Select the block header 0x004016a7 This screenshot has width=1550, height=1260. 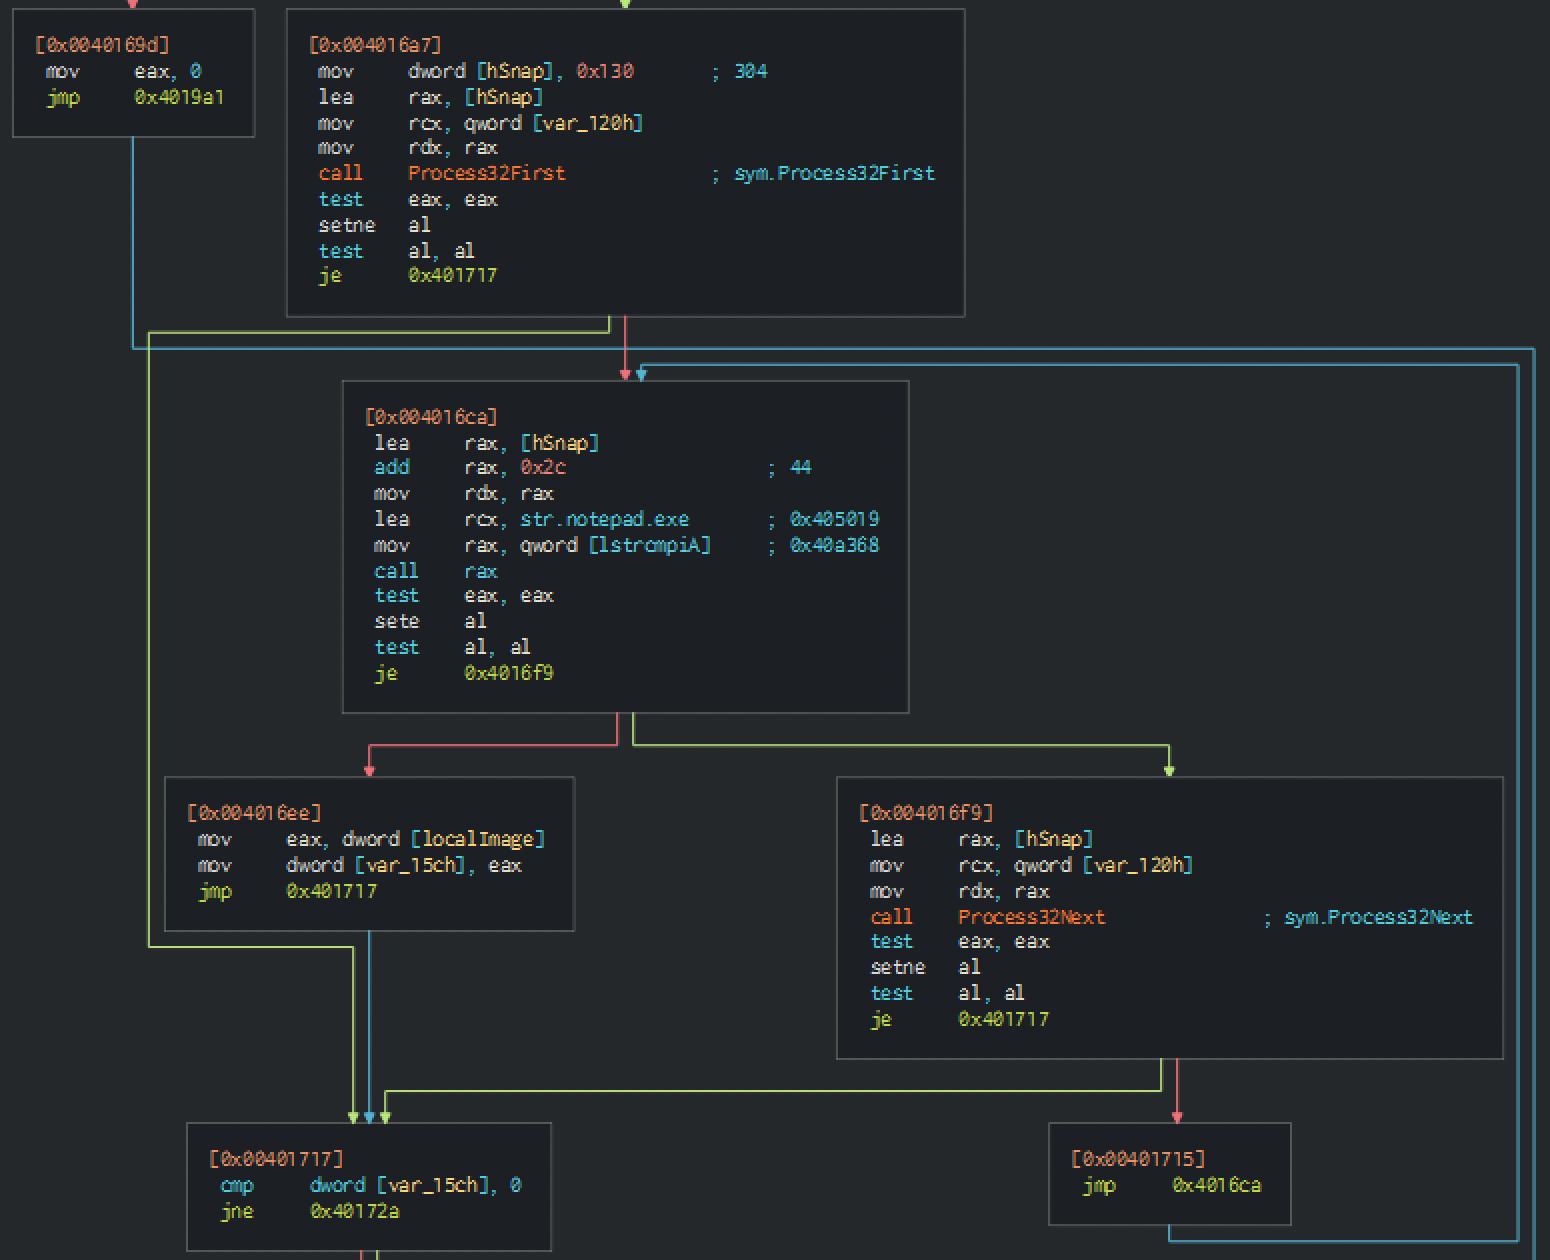375,45
